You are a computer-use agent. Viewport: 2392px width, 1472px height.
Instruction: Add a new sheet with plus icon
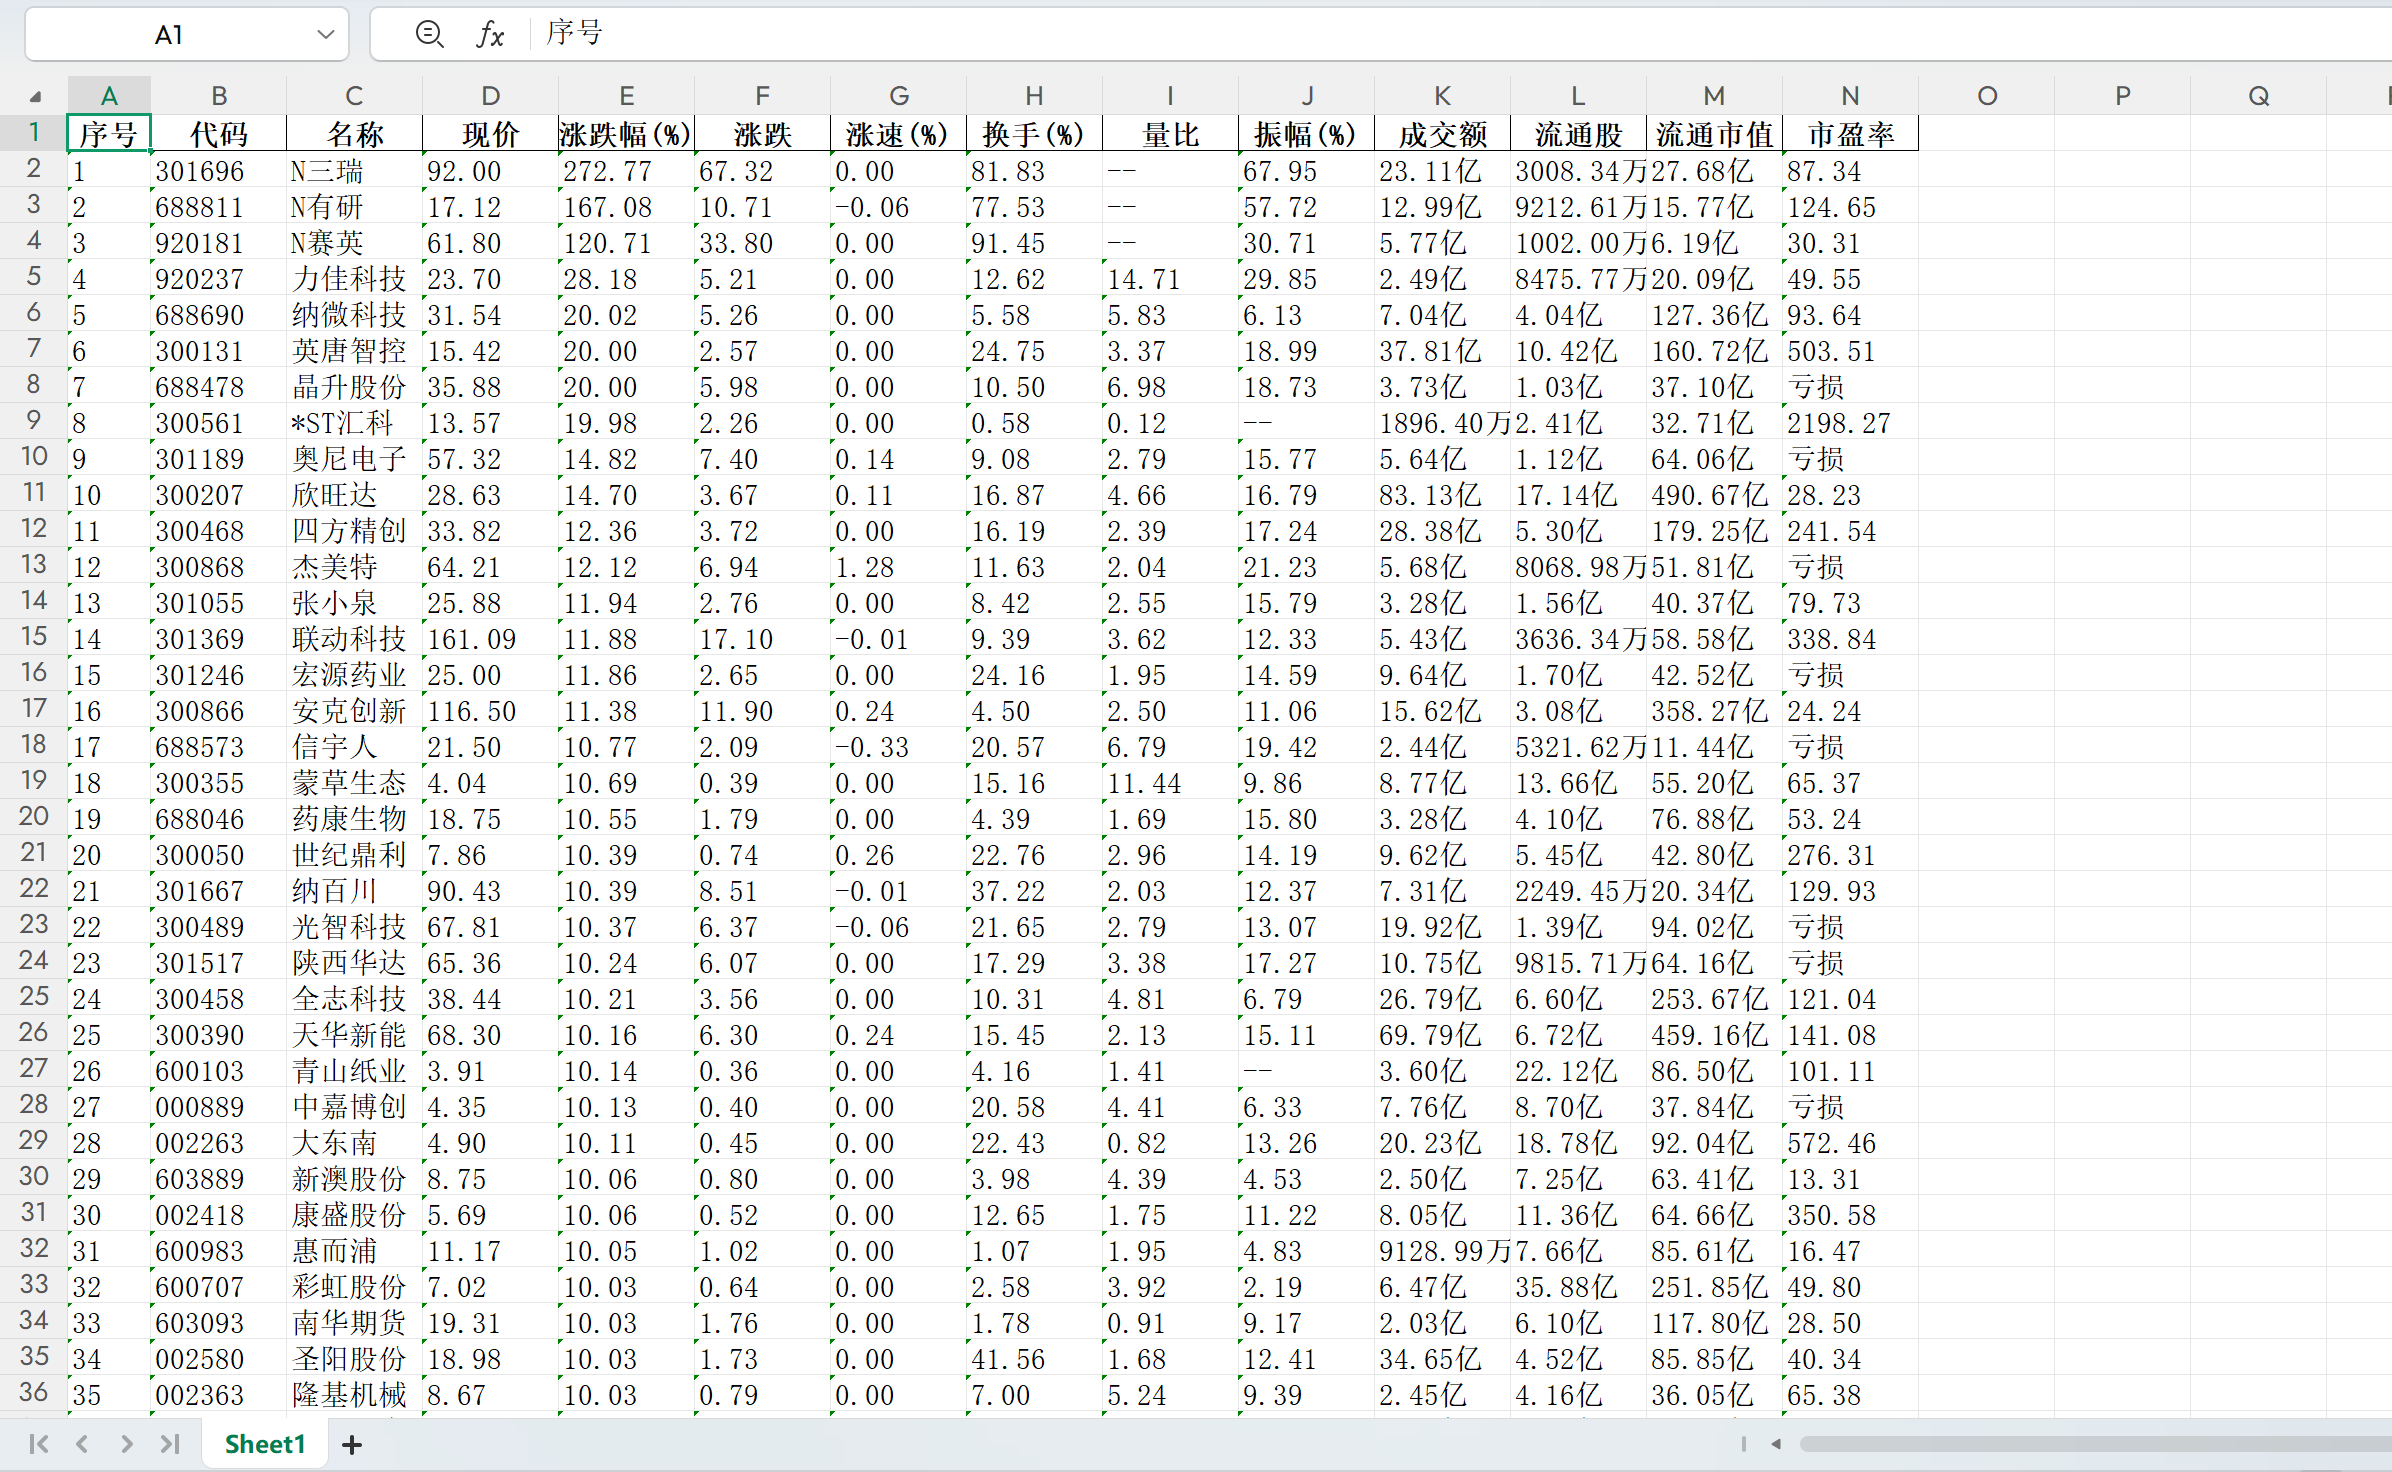tap(352, 1444)
